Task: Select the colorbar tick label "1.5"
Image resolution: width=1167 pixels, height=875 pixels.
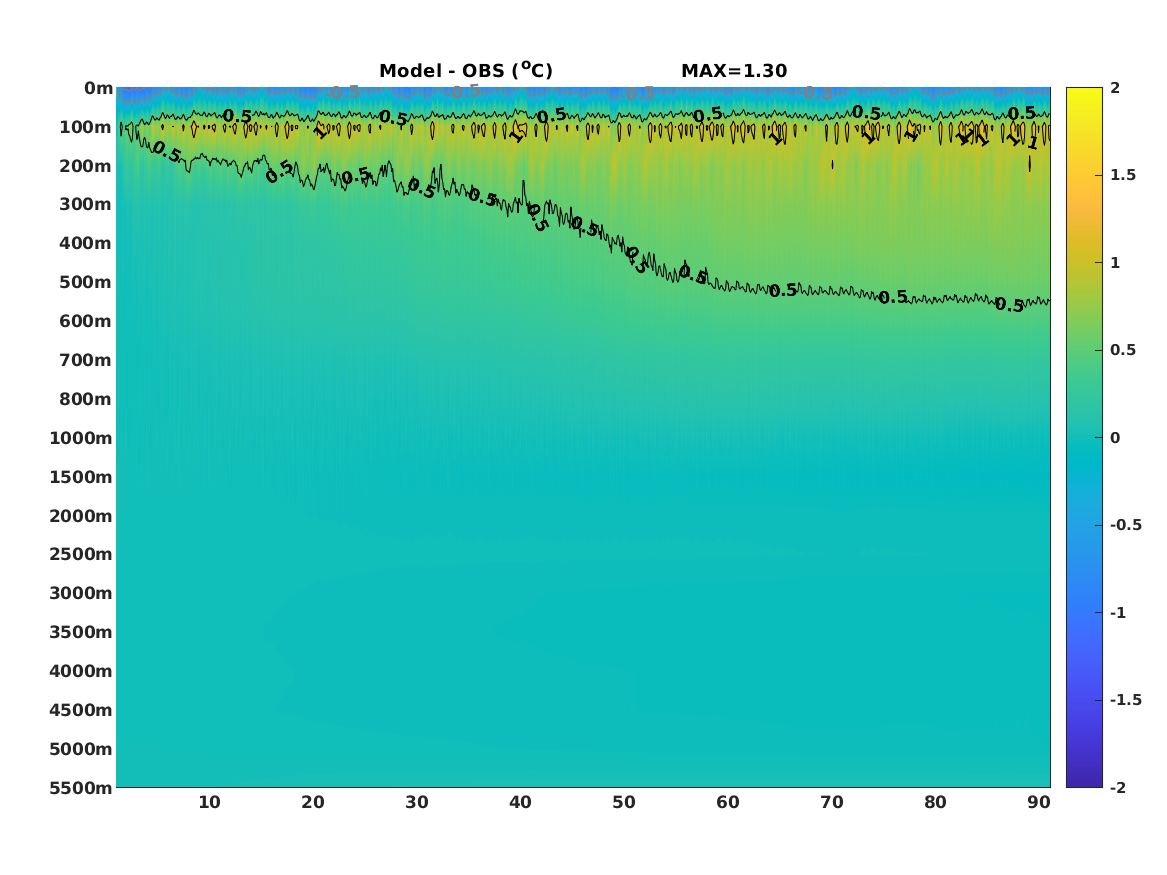Action: click(1123, 176)
